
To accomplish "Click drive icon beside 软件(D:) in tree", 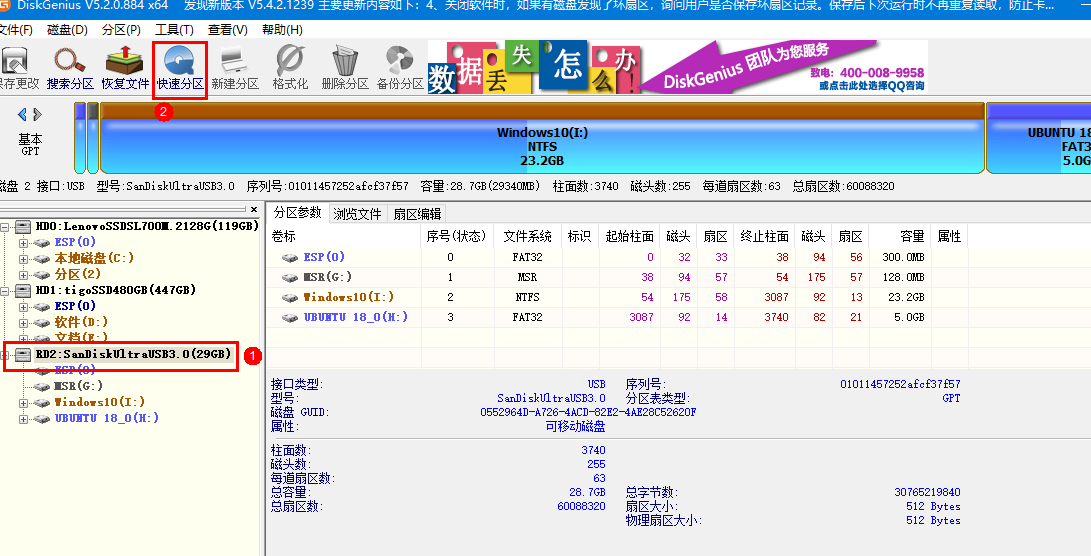I will click(42, 323).
